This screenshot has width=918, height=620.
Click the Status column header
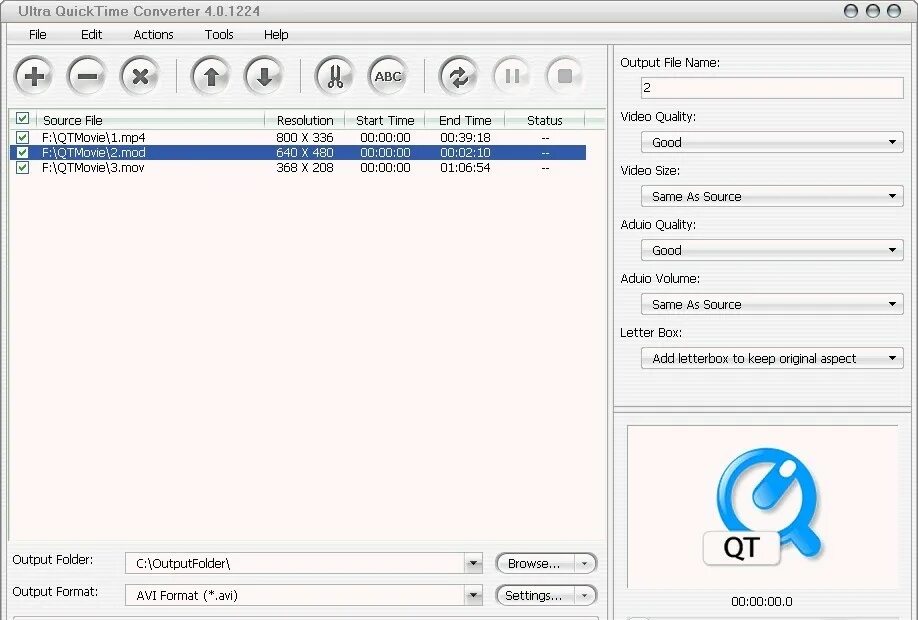tap(544, 120)
